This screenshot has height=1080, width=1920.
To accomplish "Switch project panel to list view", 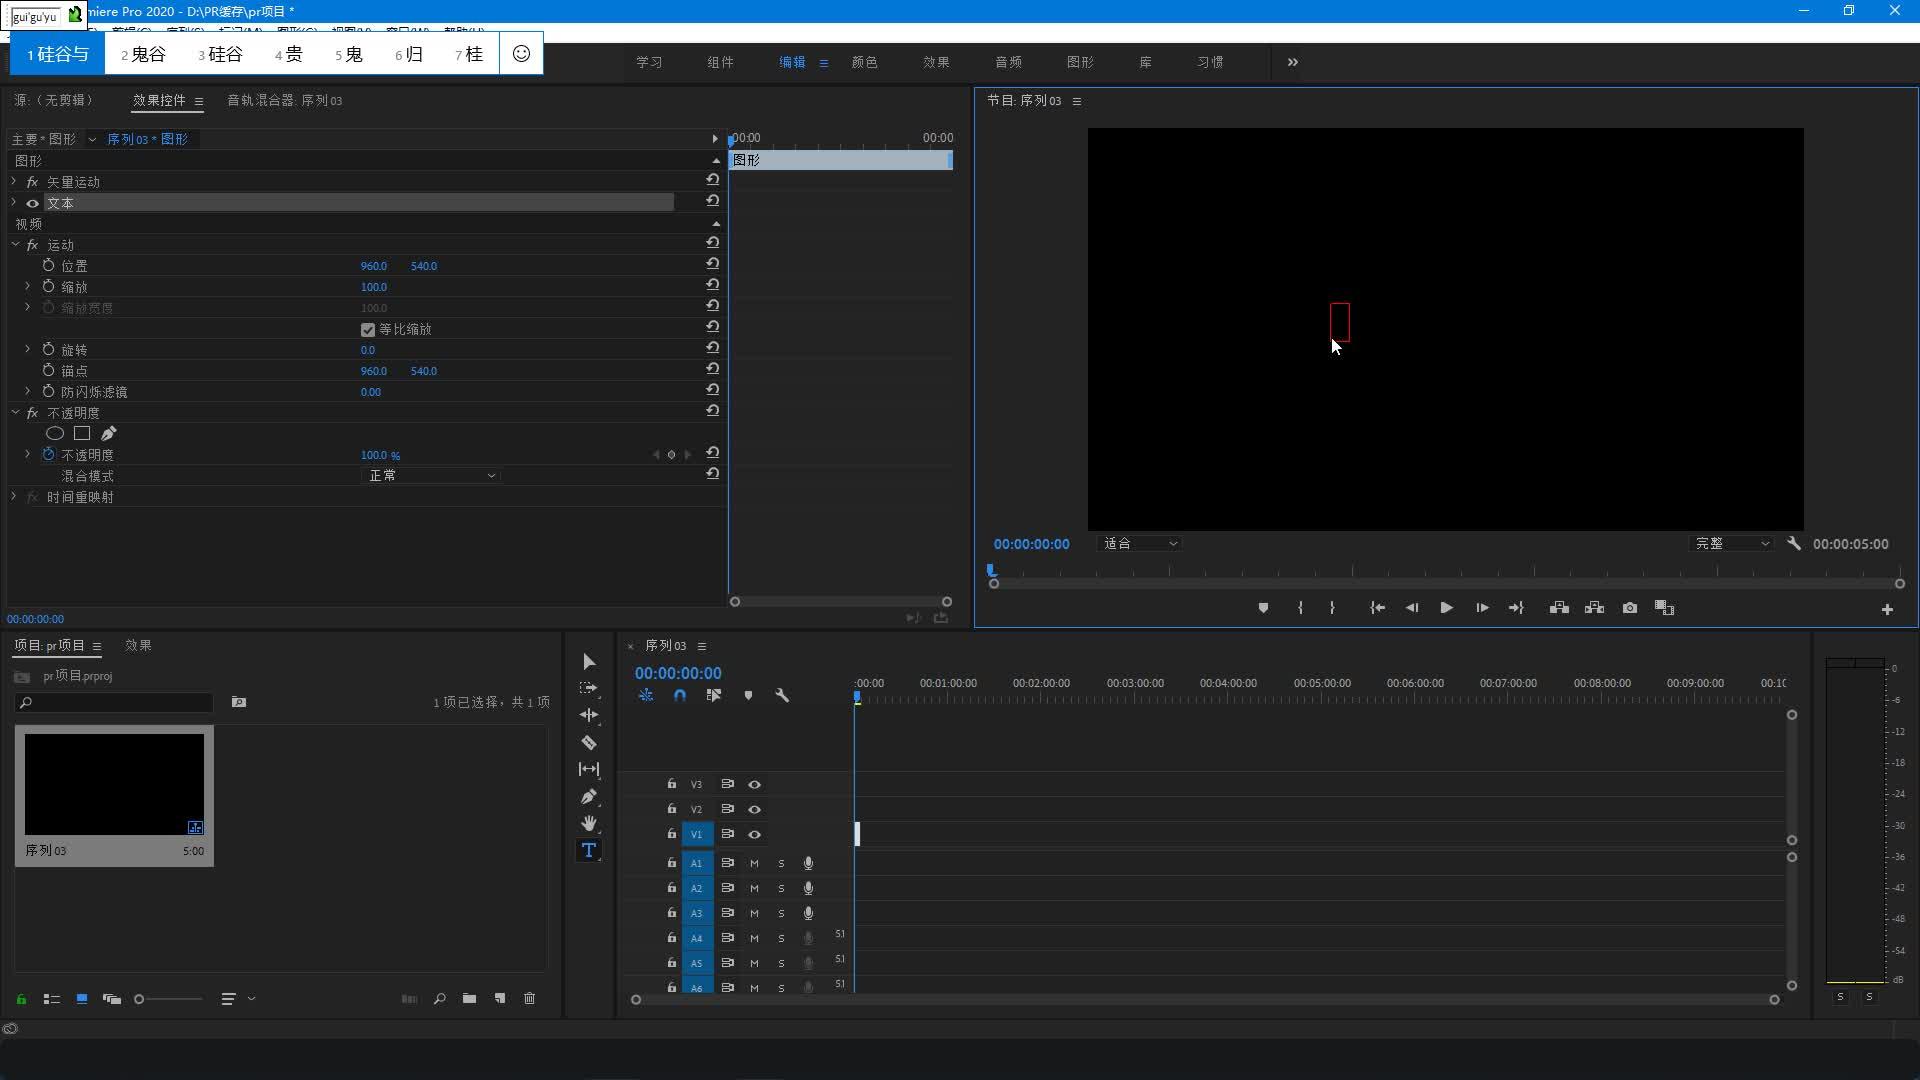I will pos(52,998).
